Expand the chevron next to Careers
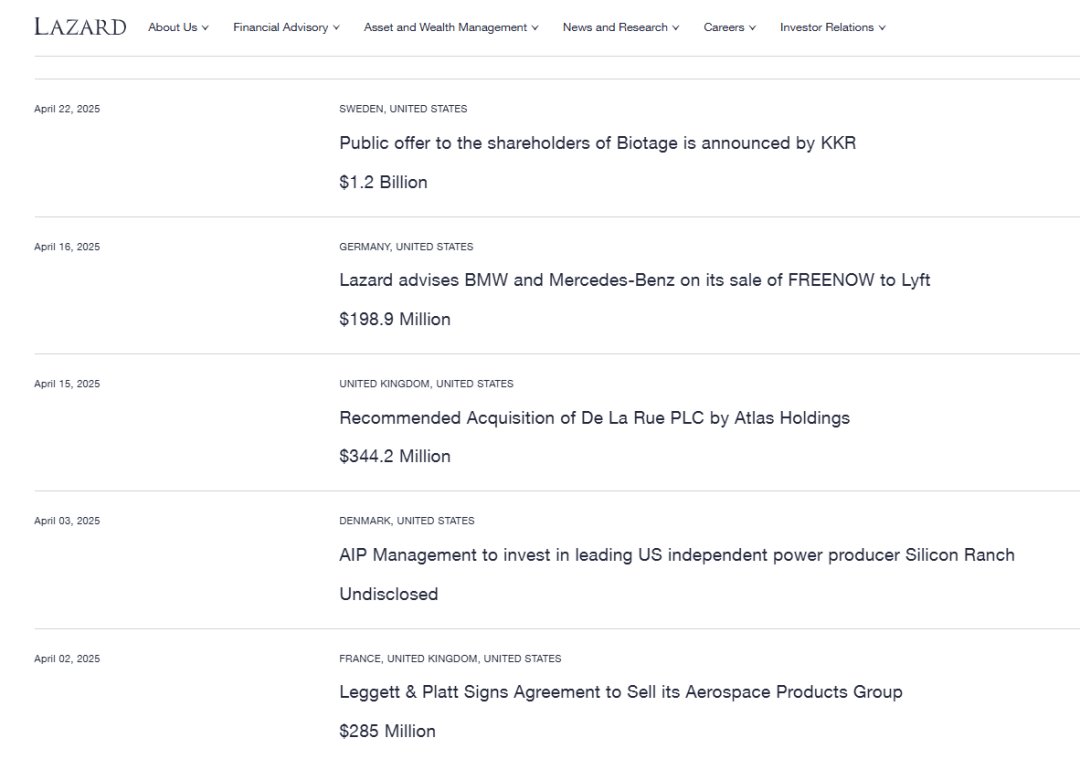Screen dimensions: 1080x759 tap(753, 28)
